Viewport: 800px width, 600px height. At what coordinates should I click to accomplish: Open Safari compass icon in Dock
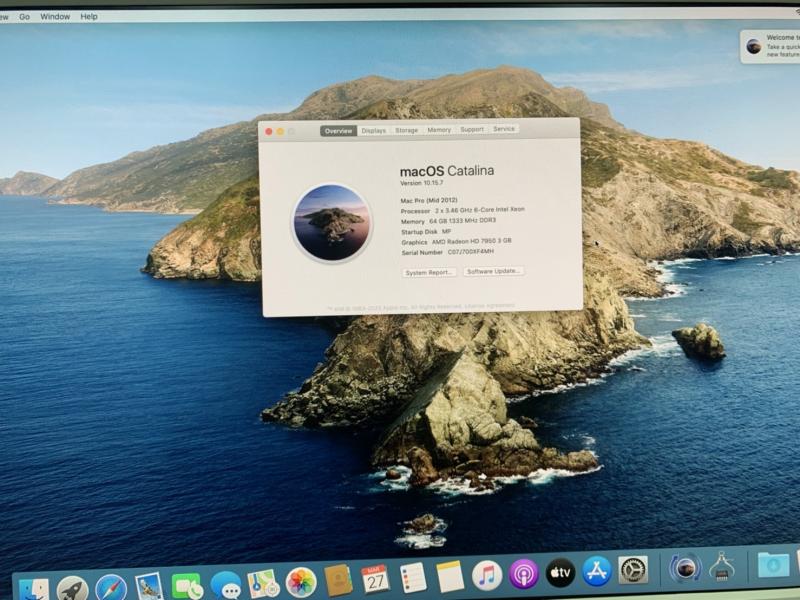point(111,588)
